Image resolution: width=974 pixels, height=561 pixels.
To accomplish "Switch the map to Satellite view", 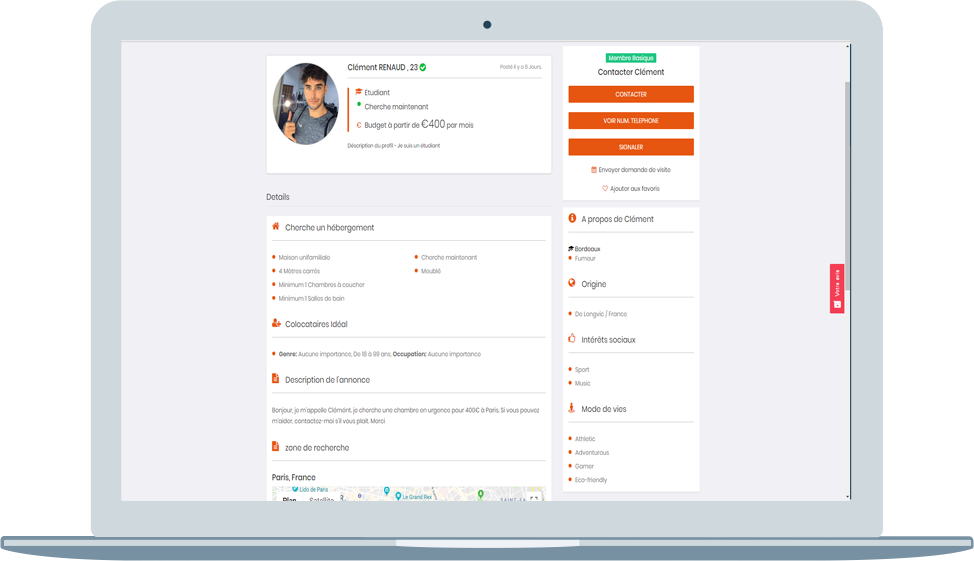I will click(x=321, y=499).
